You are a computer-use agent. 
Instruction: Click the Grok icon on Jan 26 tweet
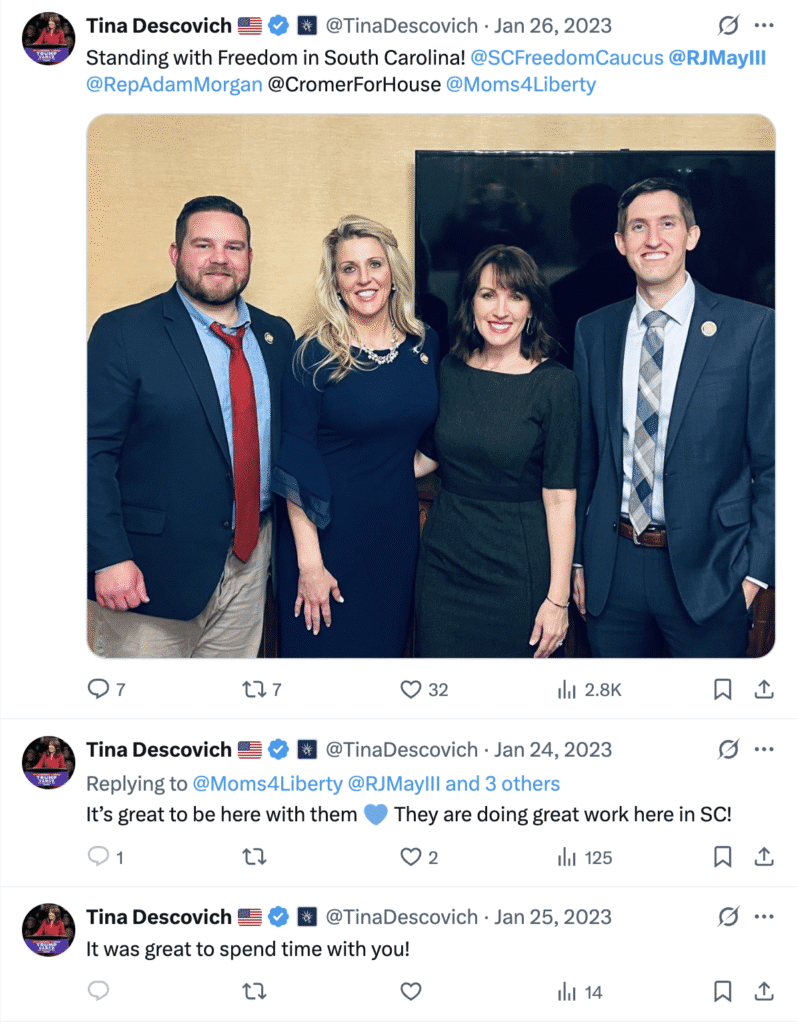pos(728,25)
